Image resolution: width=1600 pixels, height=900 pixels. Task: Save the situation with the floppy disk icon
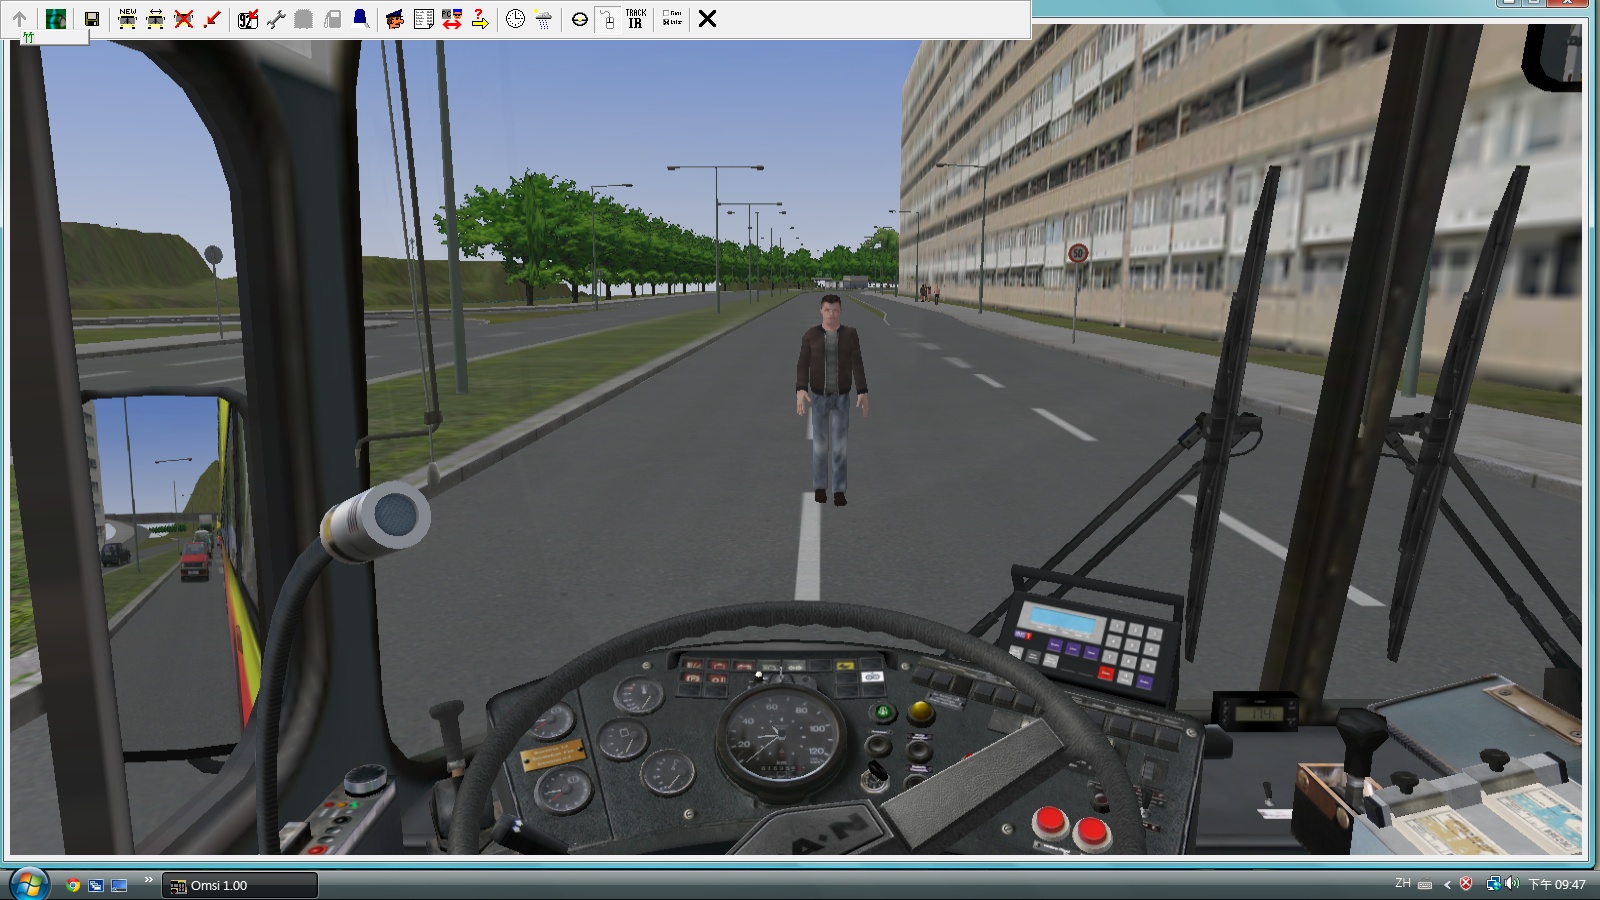click(92, 19)
